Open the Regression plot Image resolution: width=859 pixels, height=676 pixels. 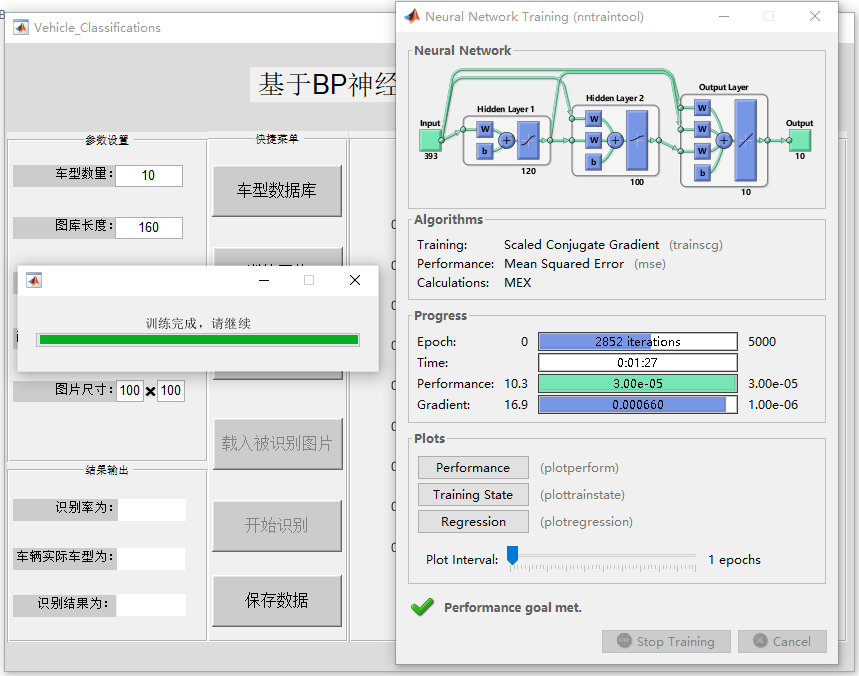(x=473, y=522)
